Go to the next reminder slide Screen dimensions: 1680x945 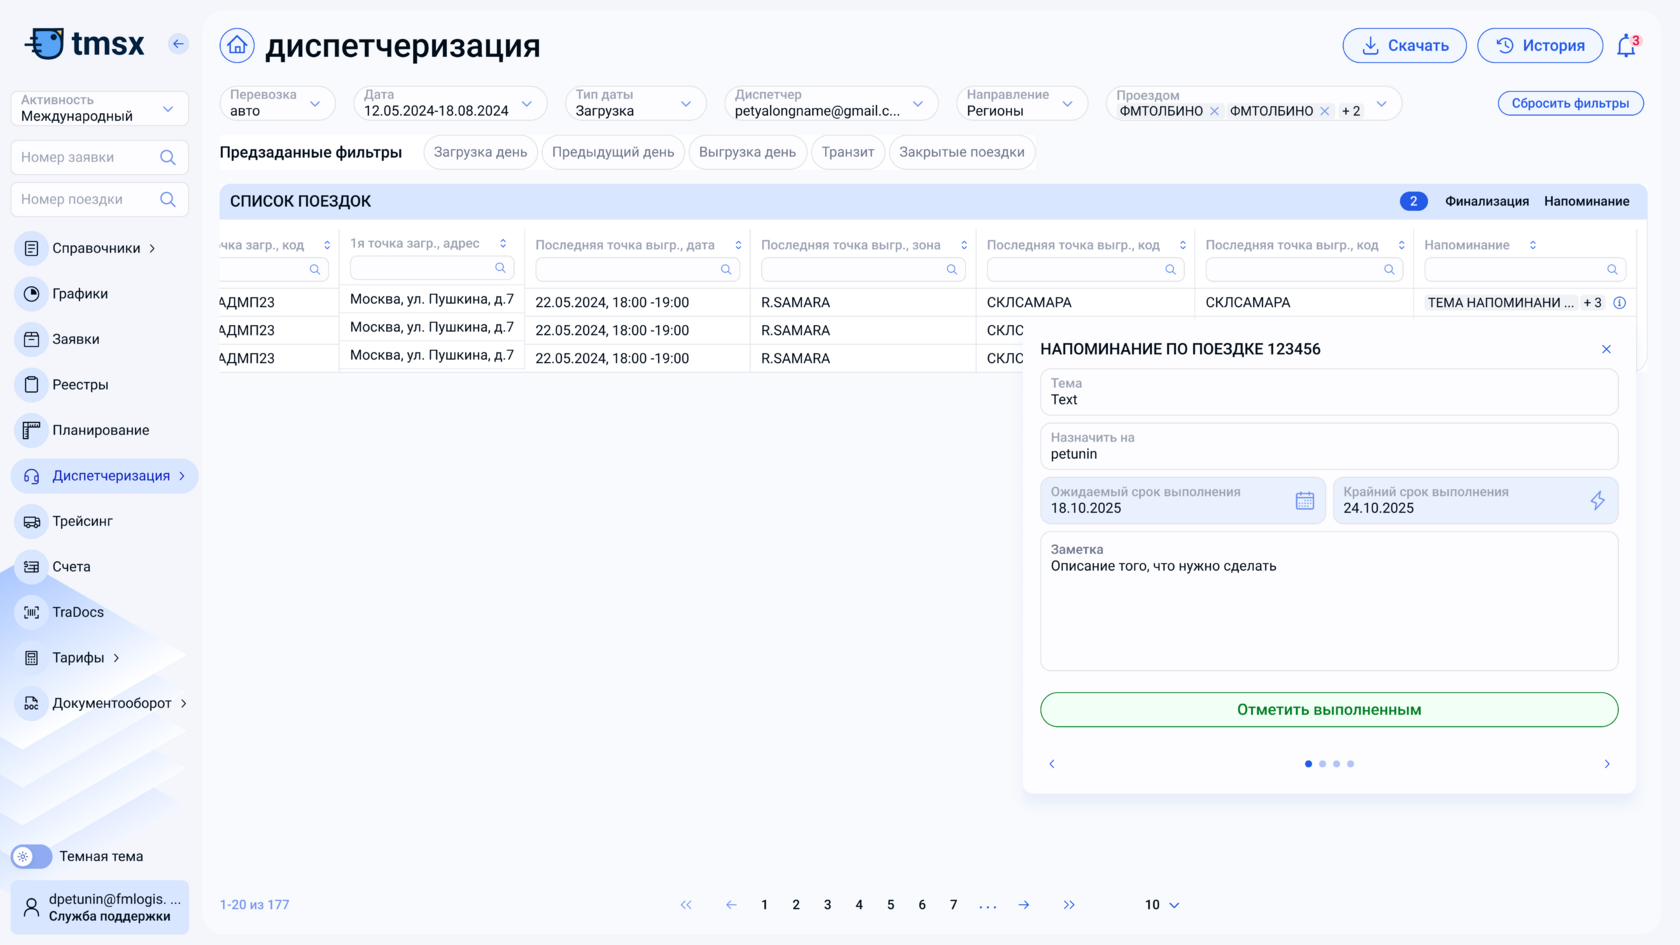[x=1607, y=764]
